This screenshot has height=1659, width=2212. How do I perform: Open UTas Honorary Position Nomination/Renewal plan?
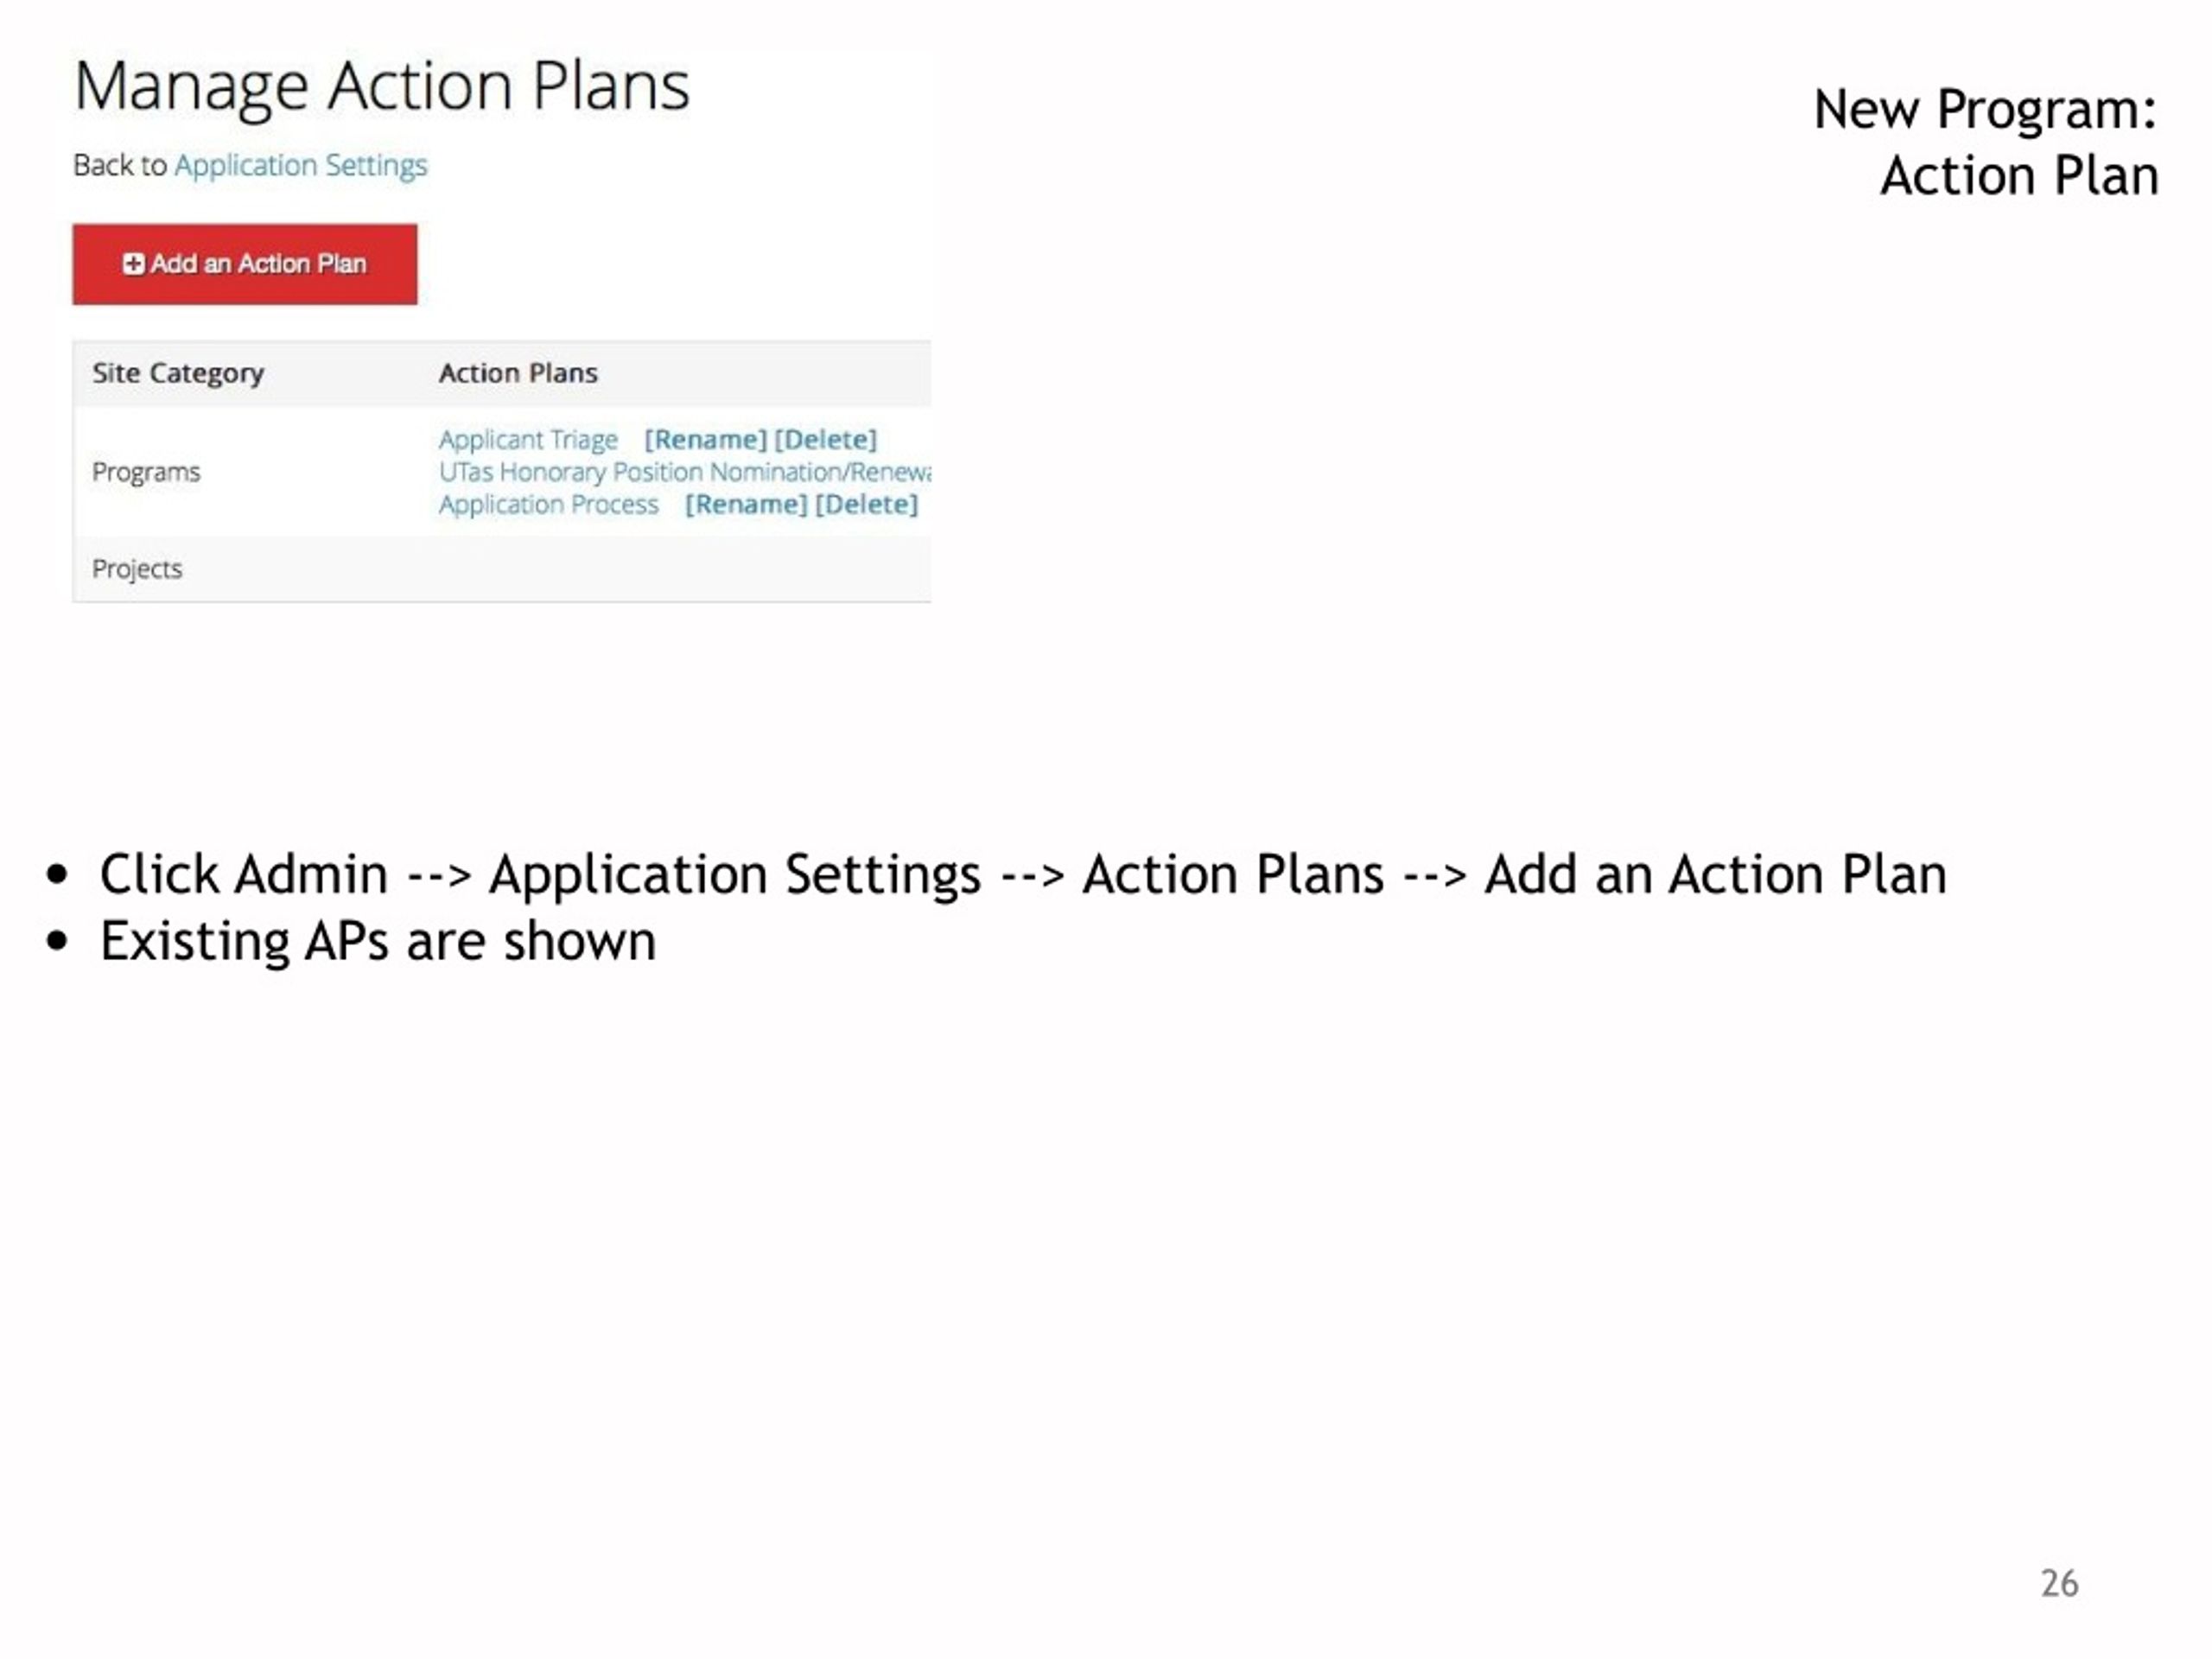pos(684,472)
